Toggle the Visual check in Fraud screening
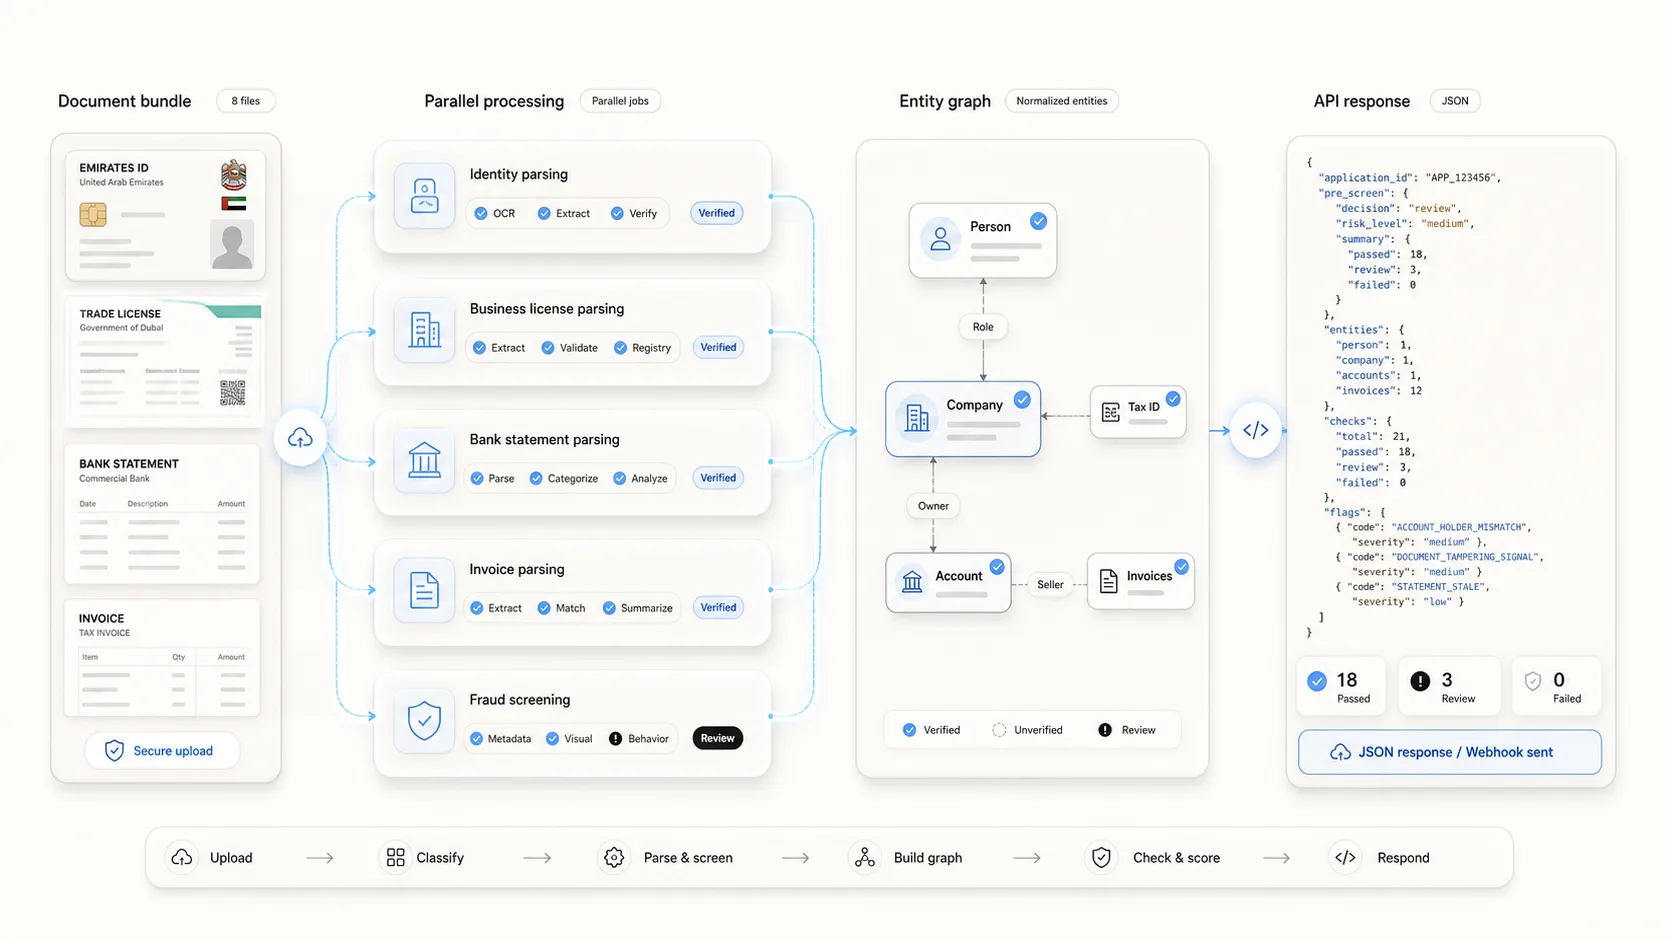1672x941 pixels. pyautogui.click(x=553, y=739)
